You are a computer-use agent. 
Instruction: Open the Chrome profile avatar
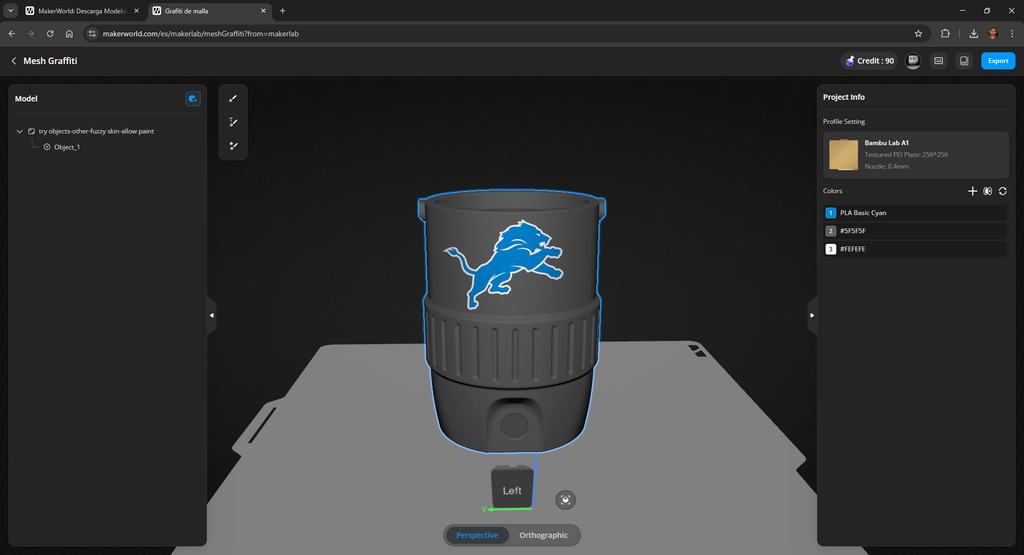click(993, 33)
